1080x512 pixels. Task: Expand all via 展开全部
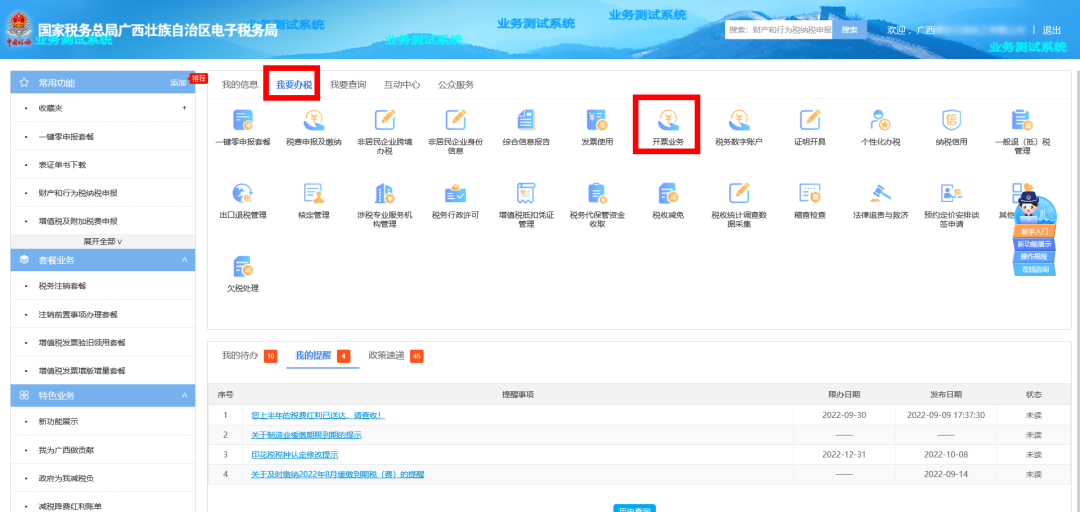click(x=103, y=241)
